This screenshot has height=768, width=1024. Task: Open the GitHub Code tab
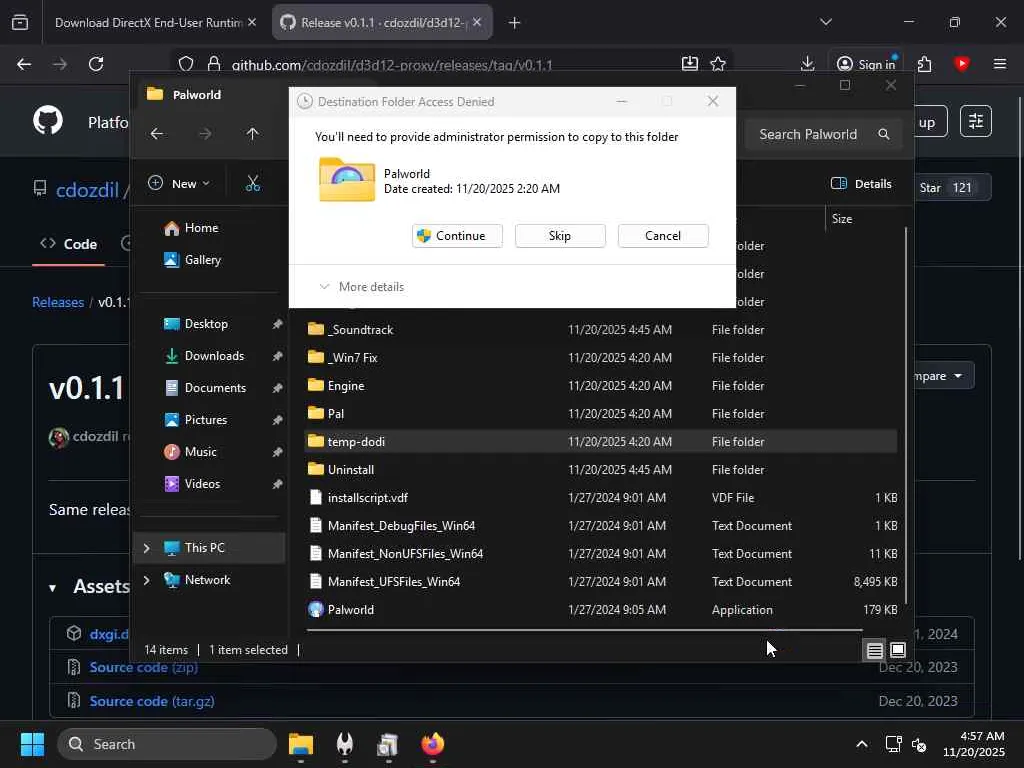69,244
